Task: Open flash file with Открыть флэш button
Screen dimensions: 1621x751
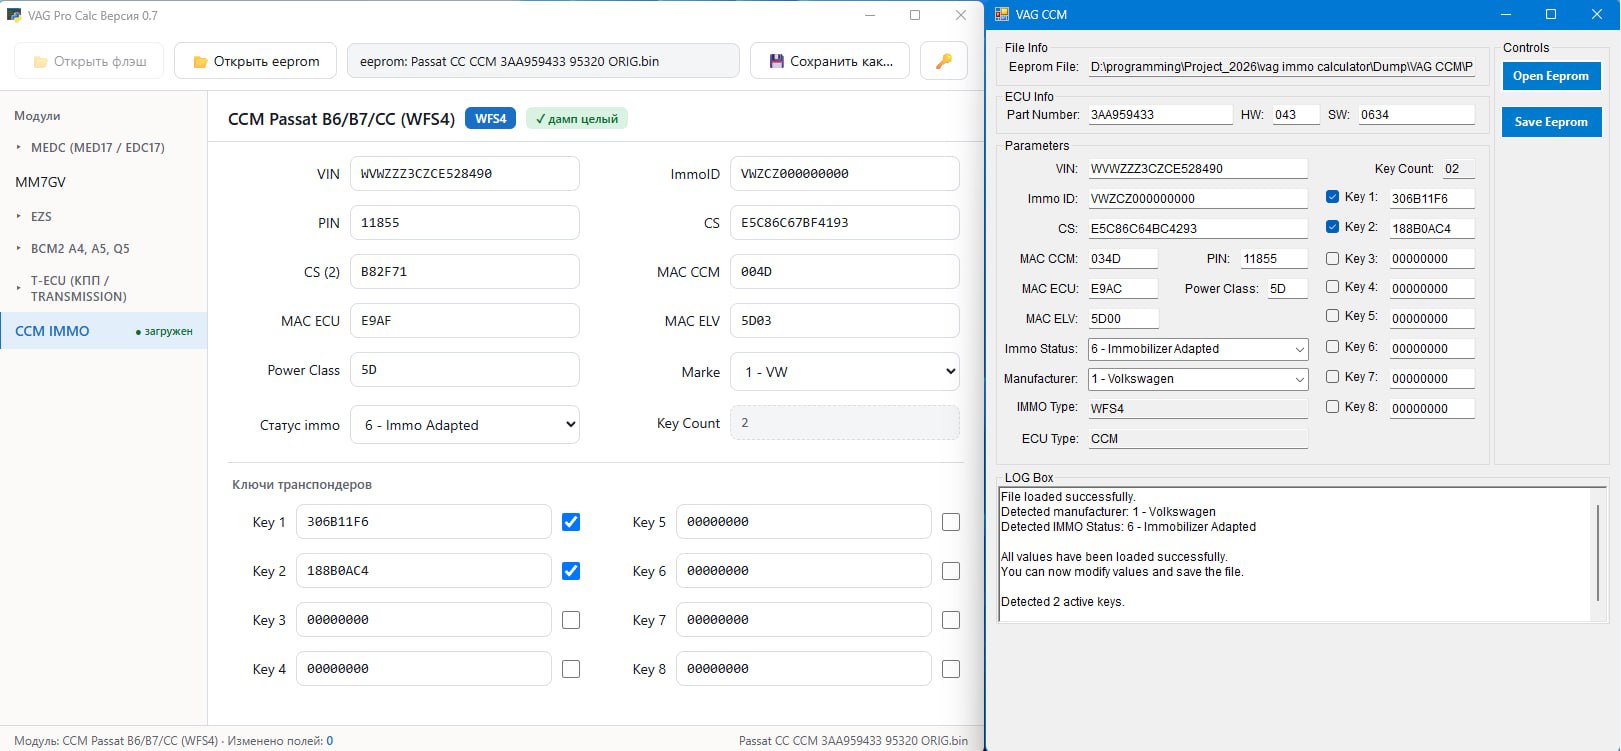Action: (x=90, y=61)
